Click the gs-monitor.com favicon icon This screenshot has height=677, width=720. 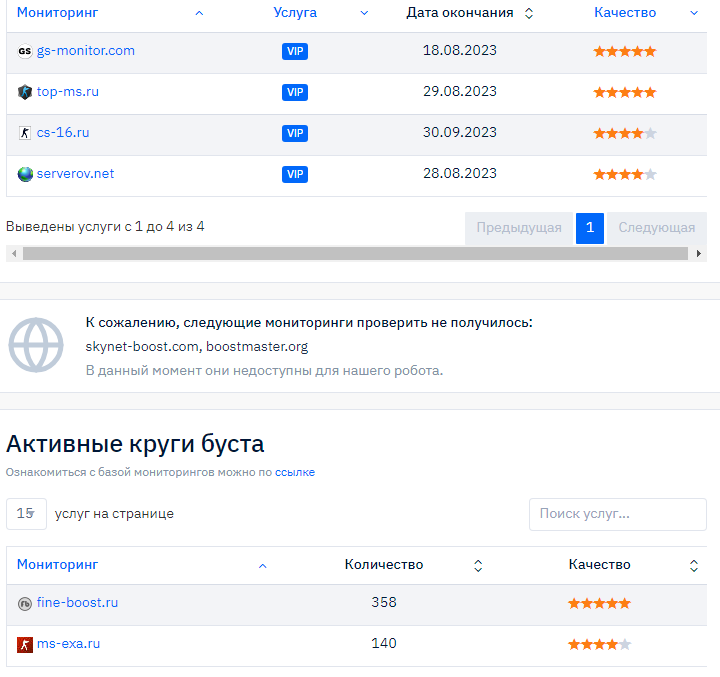tap(25, 51)
